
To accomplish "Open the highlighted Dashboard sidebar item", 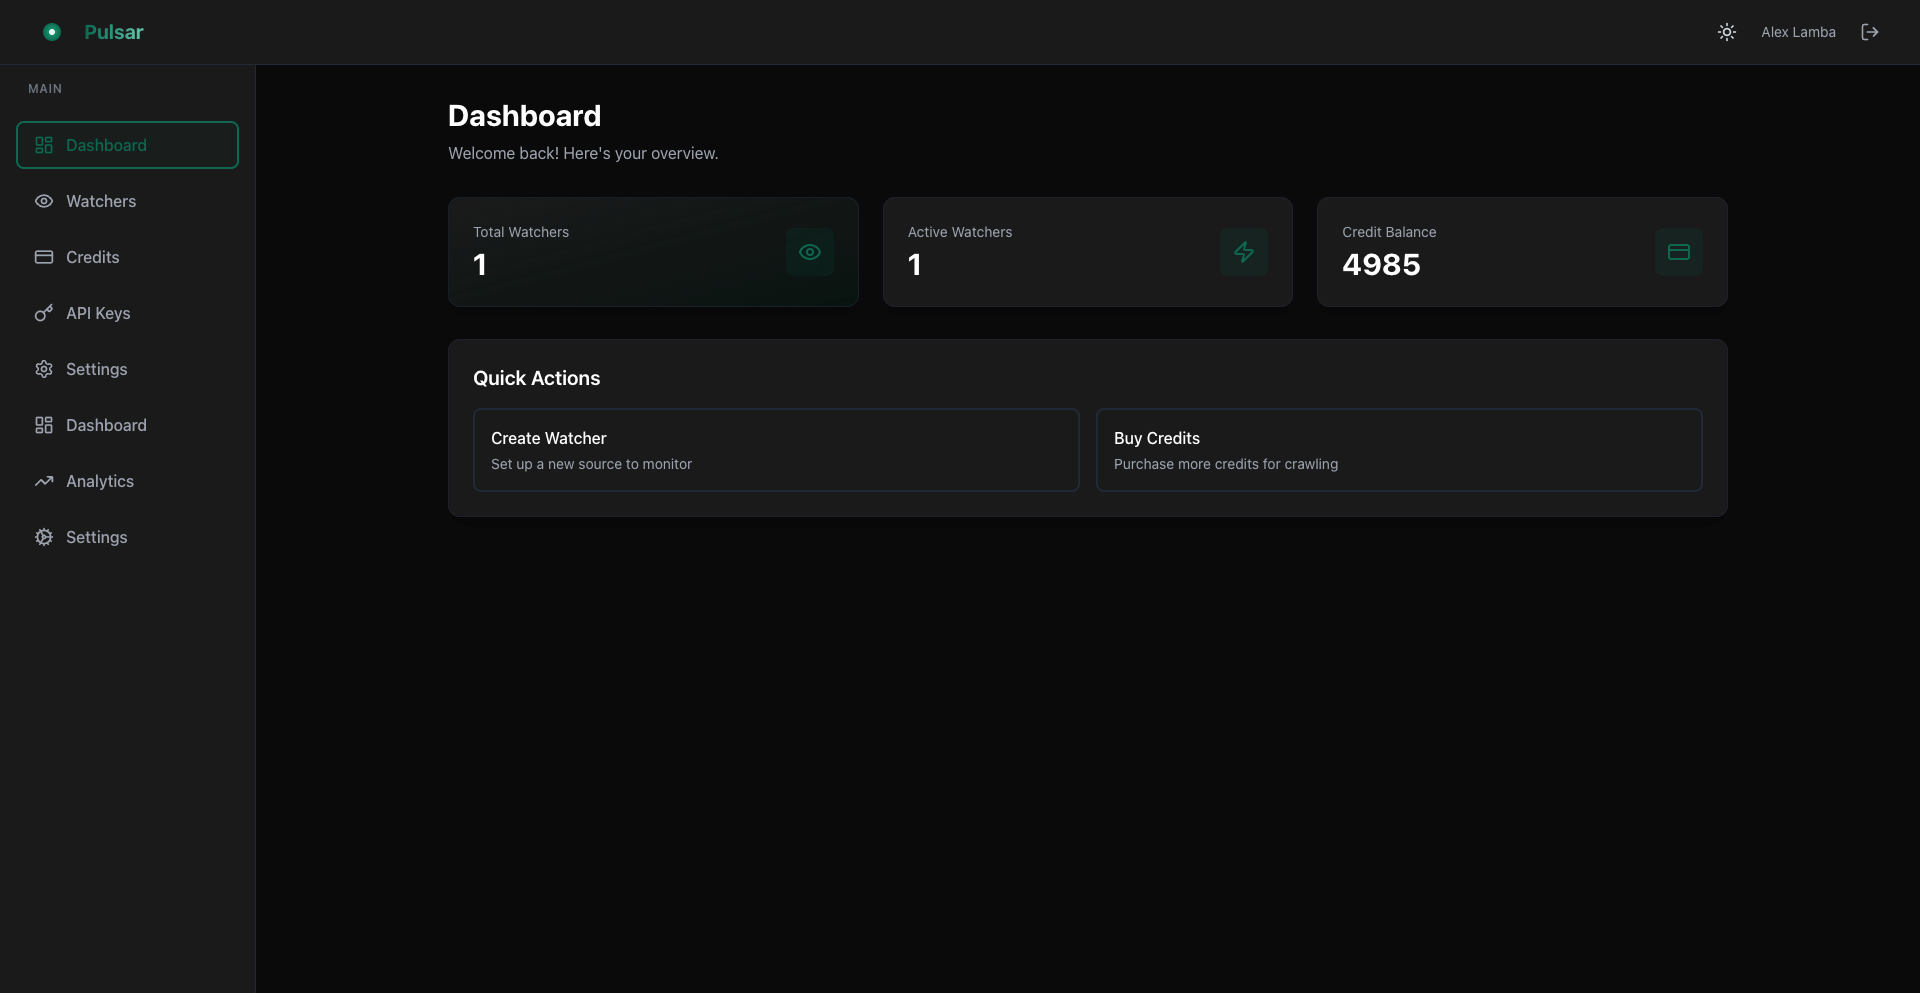I will click(x=127, y=145).
